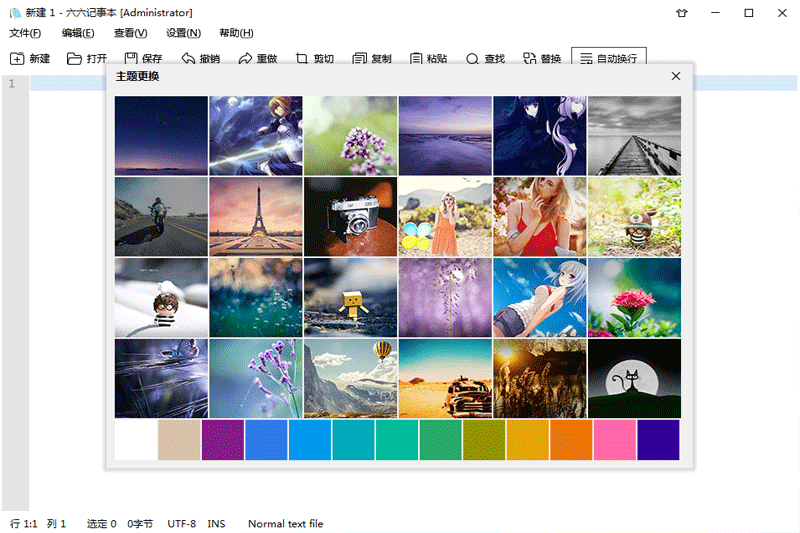Screen dimensions: 800x533
Task: Choose the two dark anime girls theme
Action: tap(540, 136)
